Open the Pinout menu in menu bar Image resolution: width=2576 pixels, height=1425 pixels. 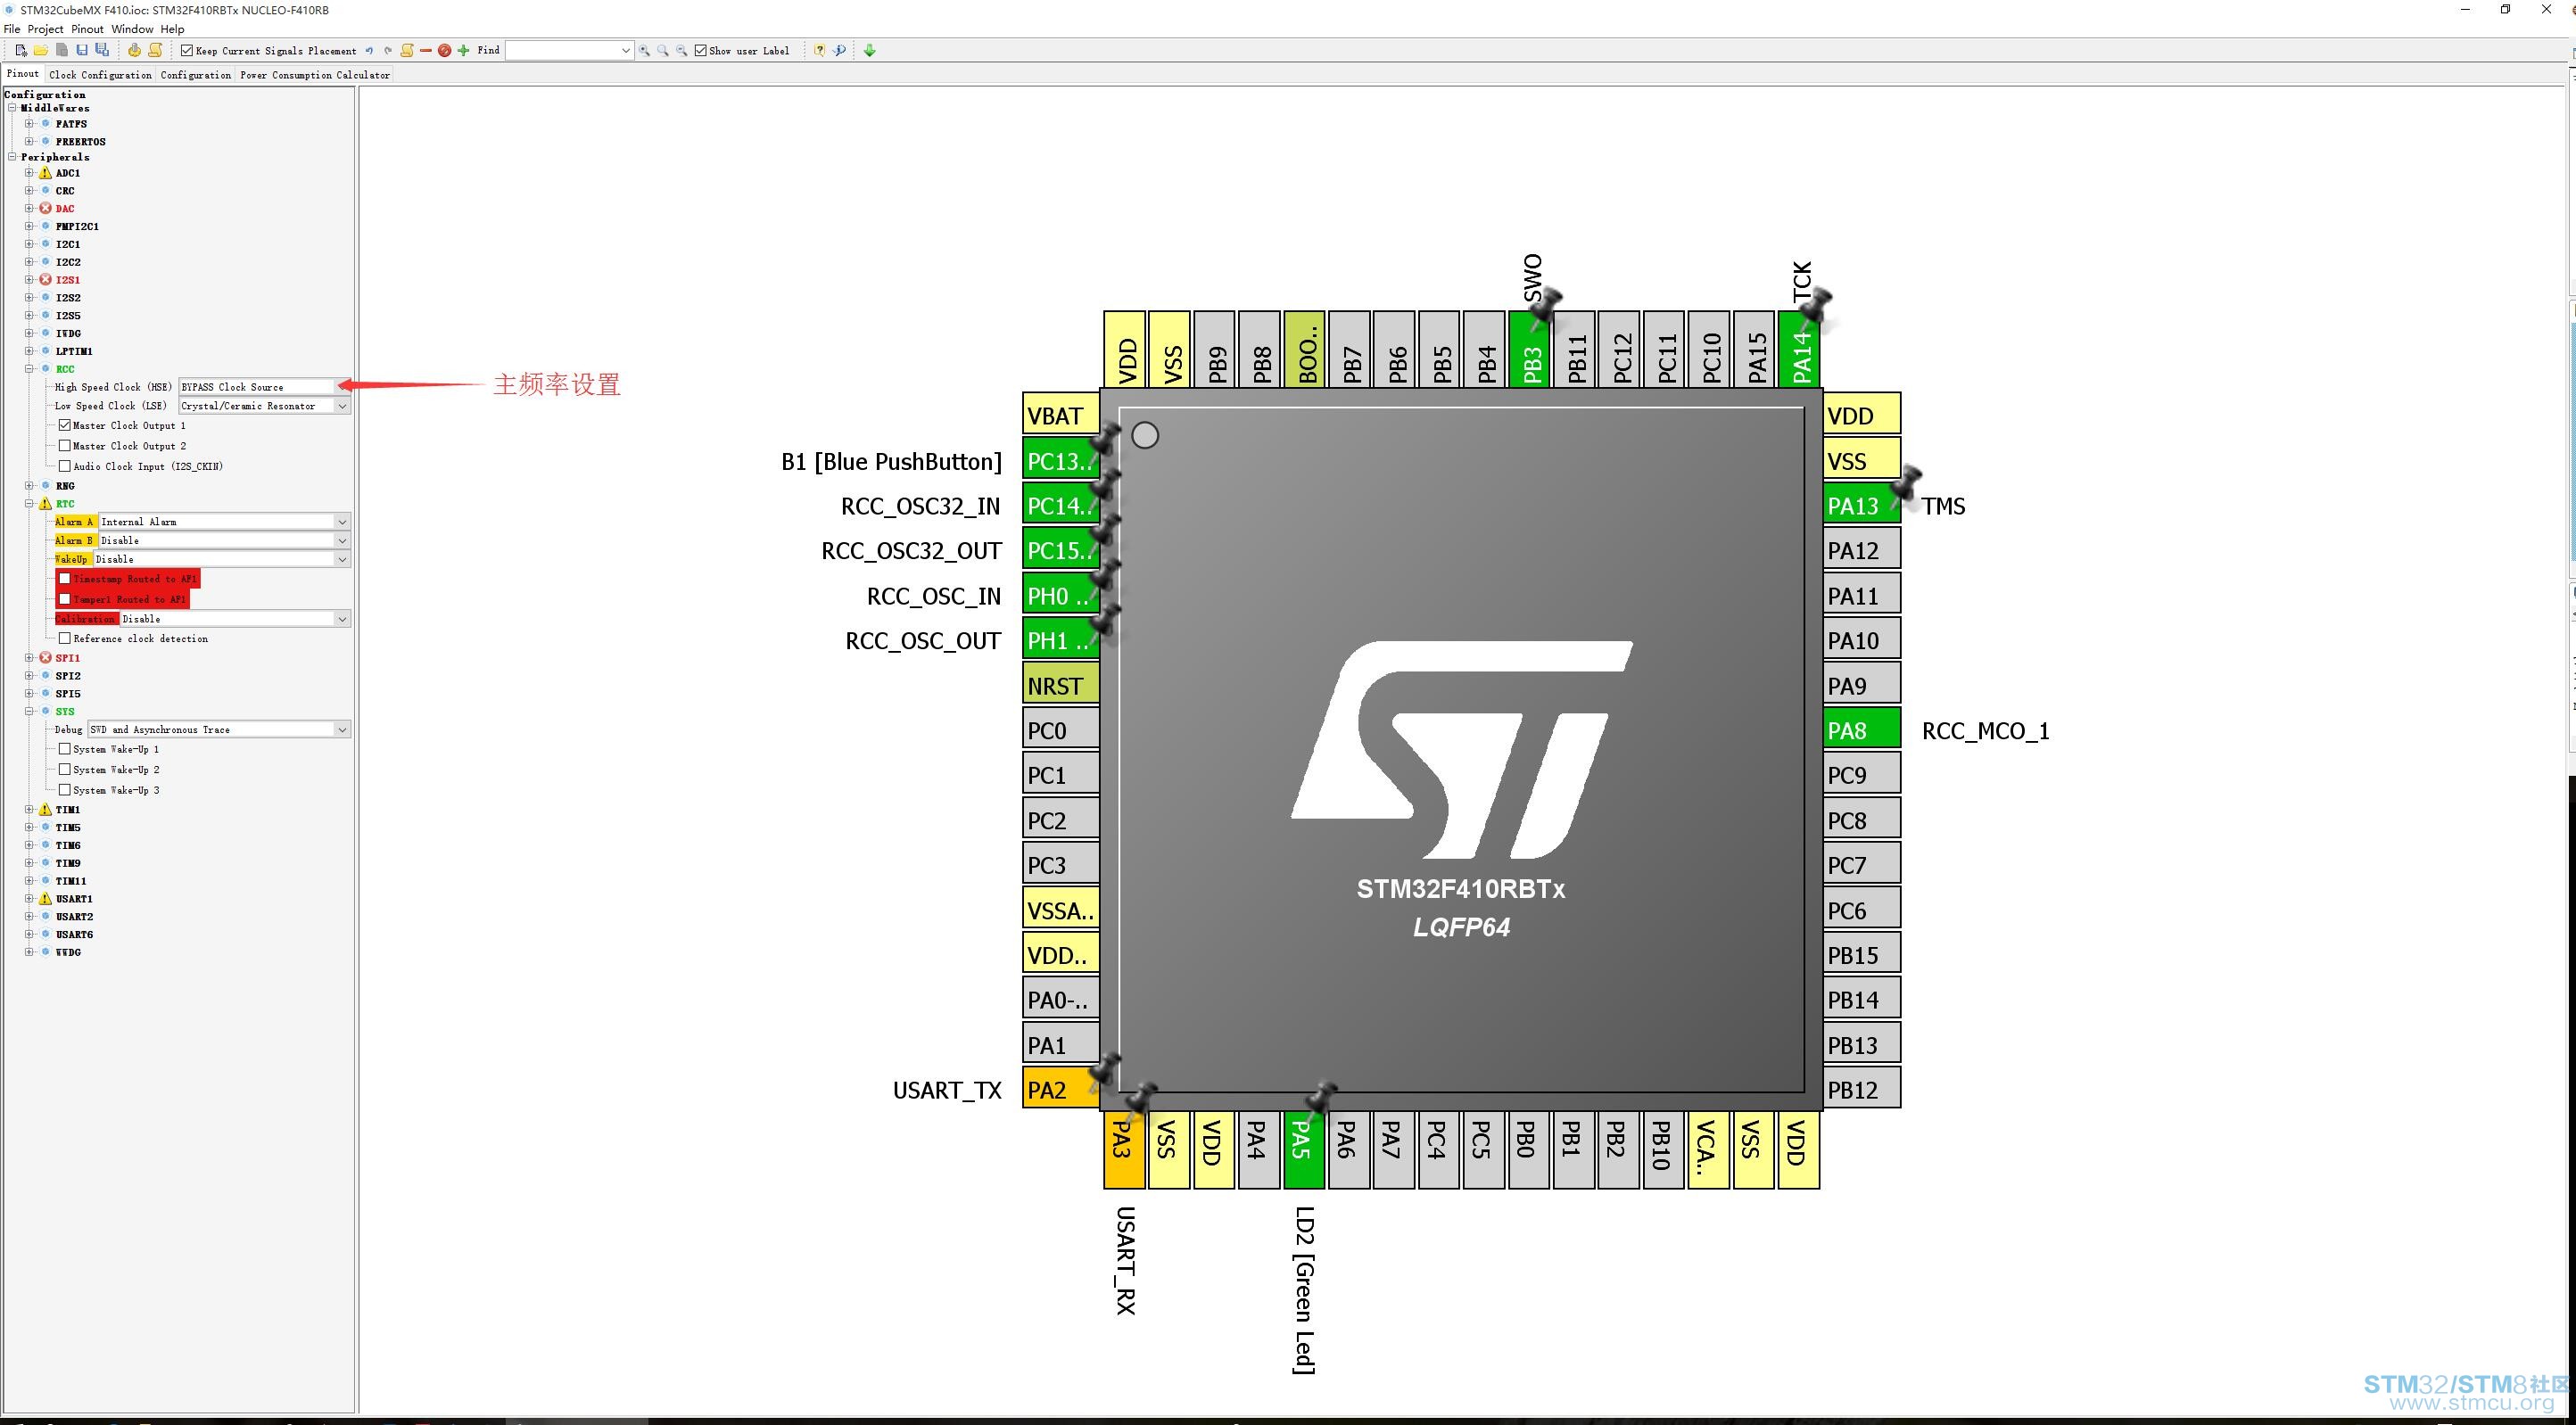[x=87, y=29]
